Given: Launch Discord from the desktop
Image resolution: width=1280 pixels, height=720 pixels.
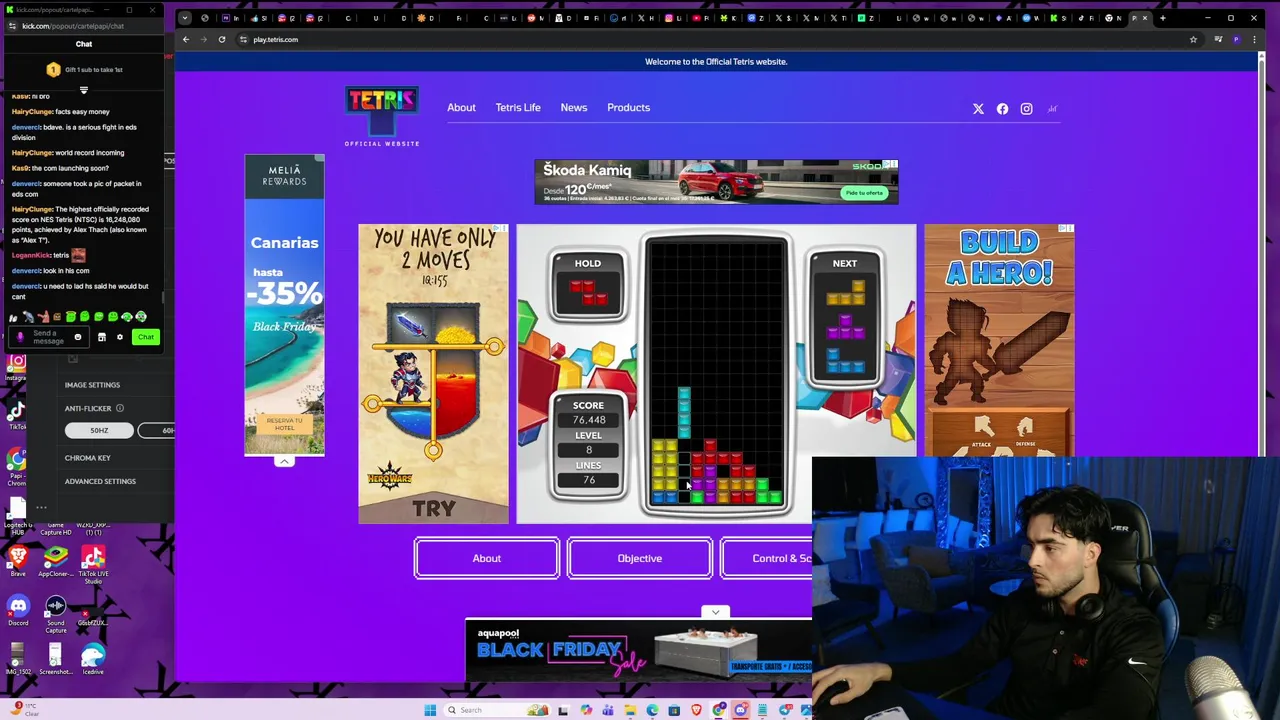Looking at the screenshot, I should click(x=18, y=610).
